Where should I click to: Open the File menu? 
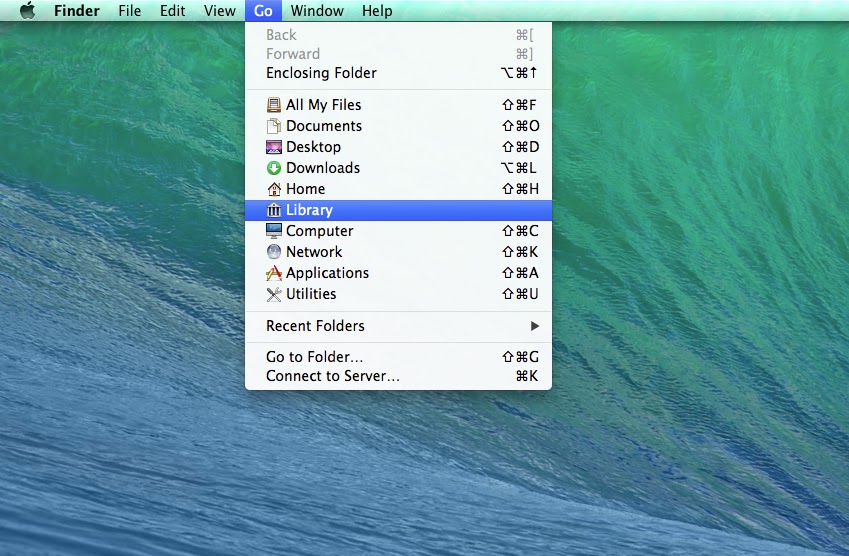(129, 11)
